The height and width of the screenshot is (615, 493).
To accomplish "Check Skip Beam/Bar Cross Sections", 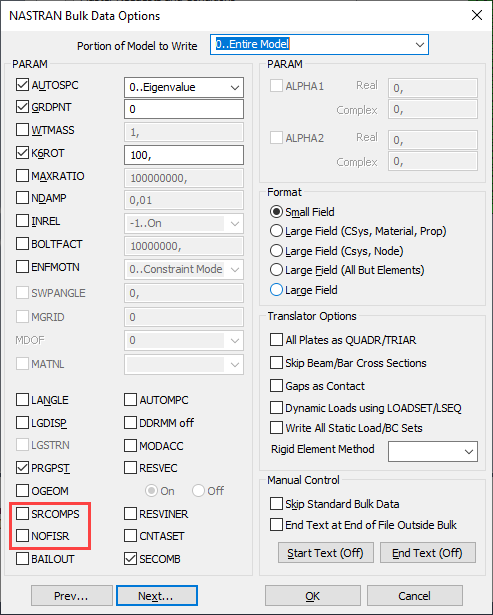I will (x=276, y=363).
